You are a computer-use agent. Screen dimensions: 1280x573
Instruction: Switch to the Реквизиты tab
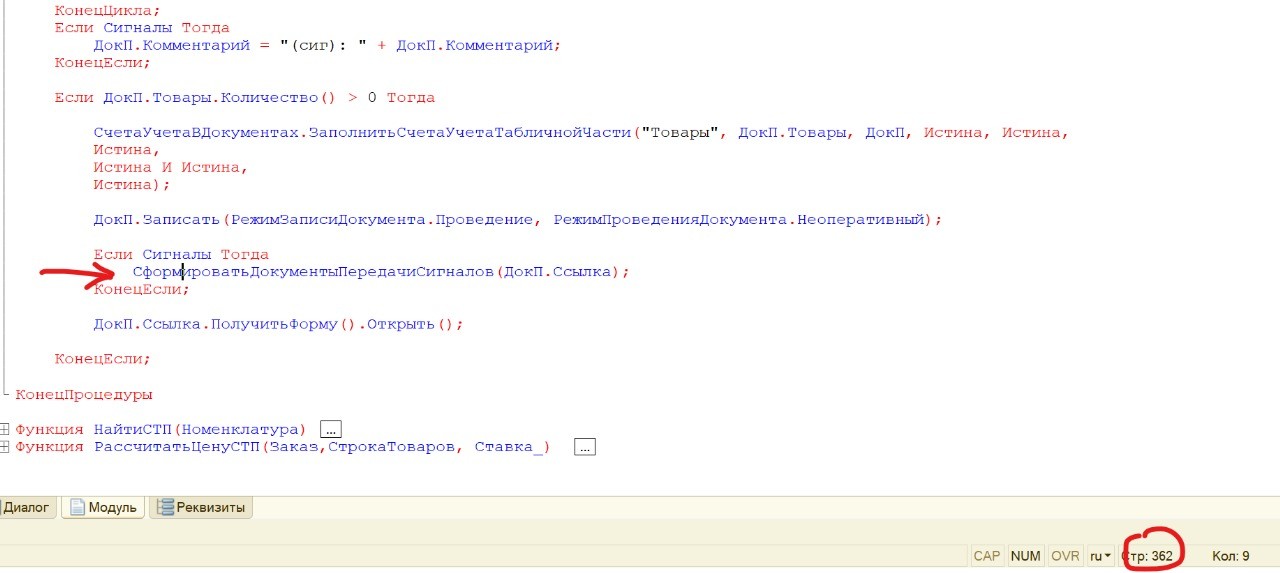201,507
